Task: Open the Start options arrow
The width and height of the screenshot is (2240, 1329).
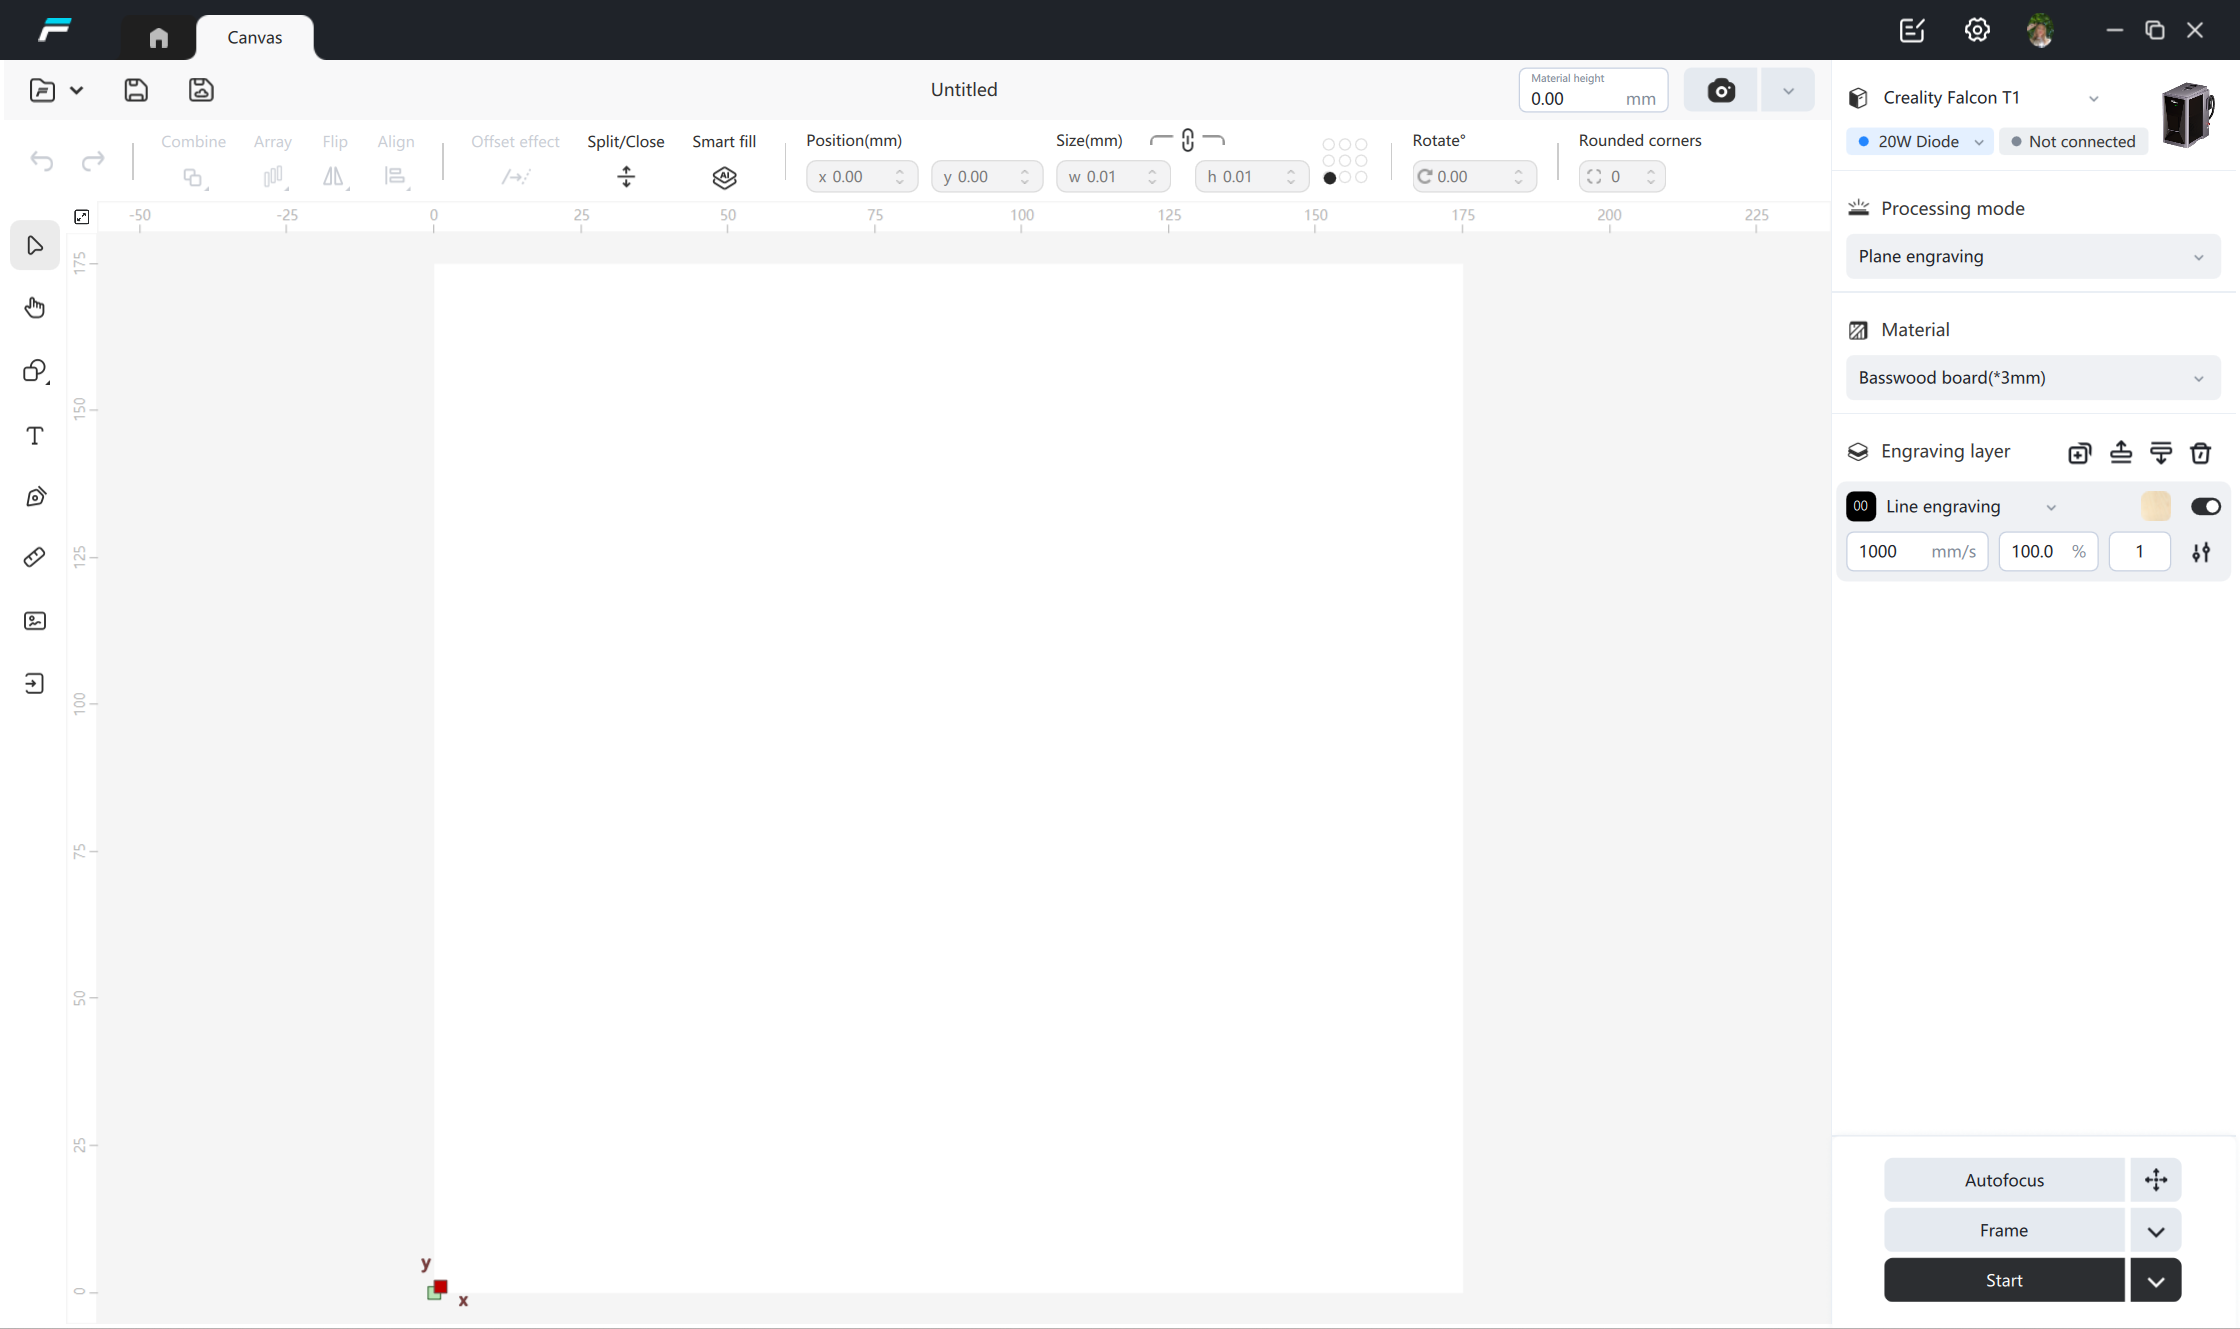Action: [x=2155, y=1281]
